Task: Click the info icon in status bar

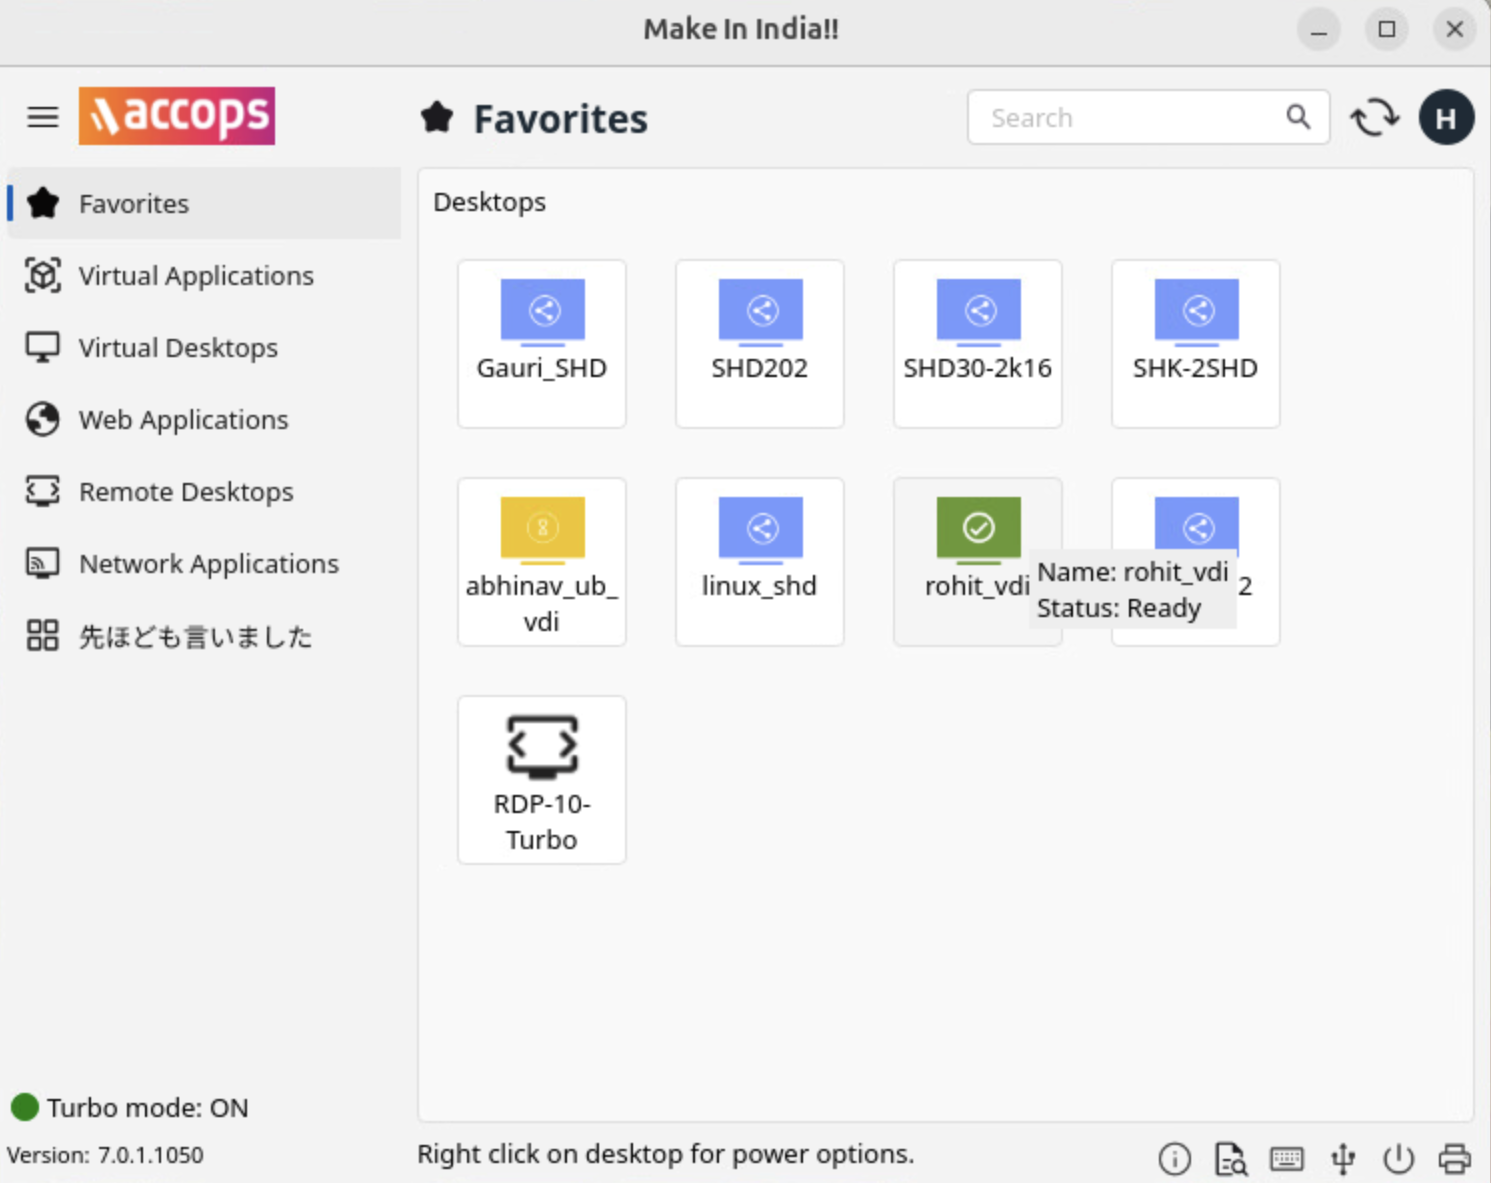Action: [1174, 1158]
